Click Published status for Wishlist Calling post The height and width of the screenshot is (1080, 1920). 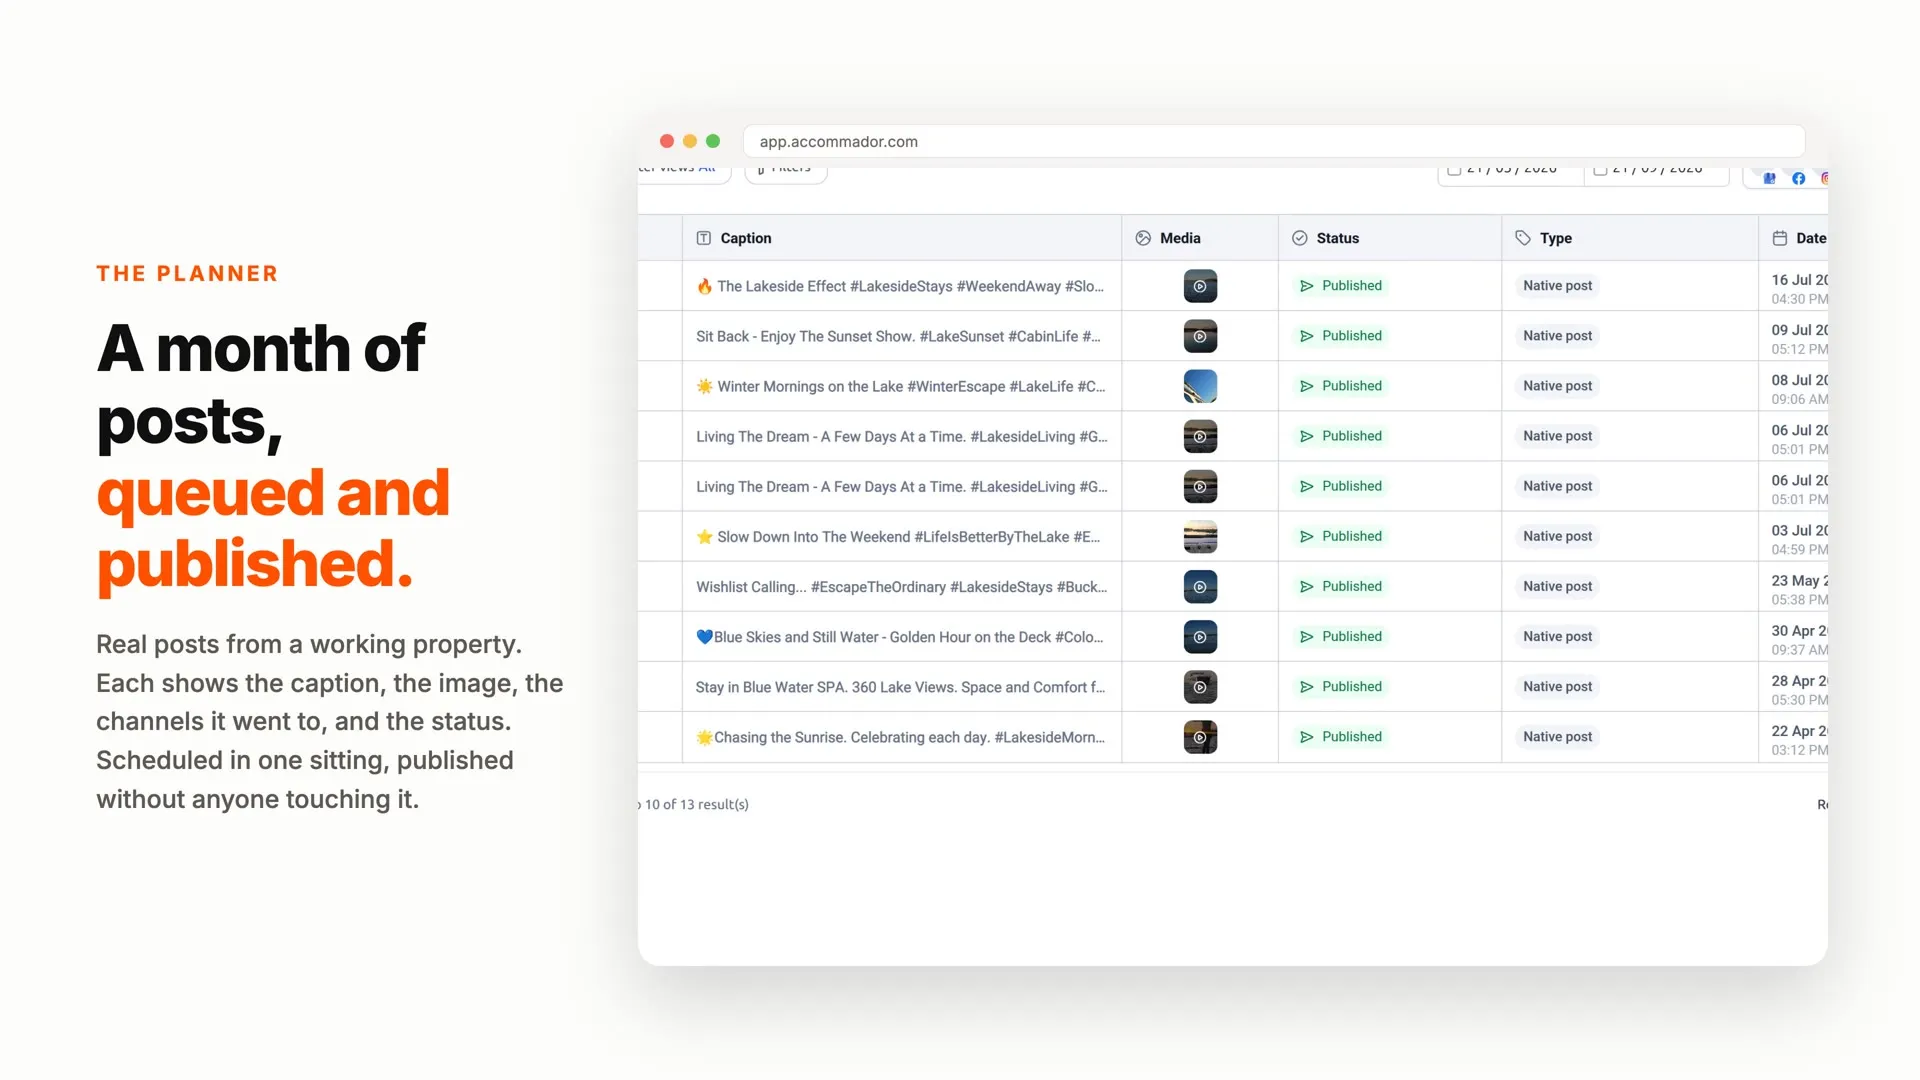1340,587
